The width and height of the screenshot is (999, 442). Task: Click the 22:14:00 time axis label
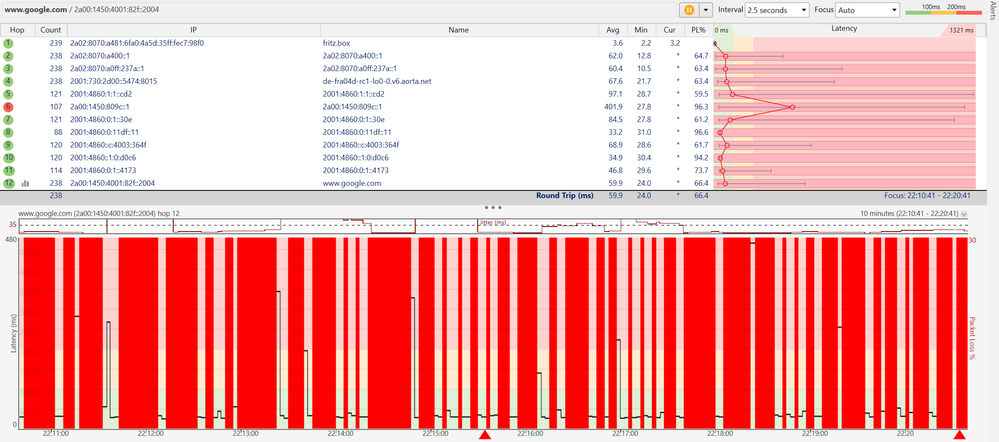click(341, 433)
